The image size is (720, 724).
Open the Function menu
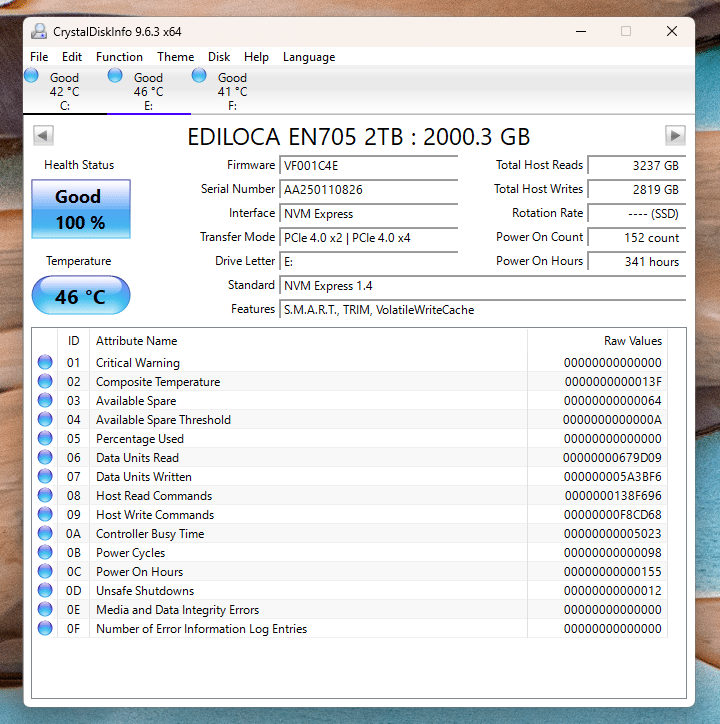[x=119, y=57]
